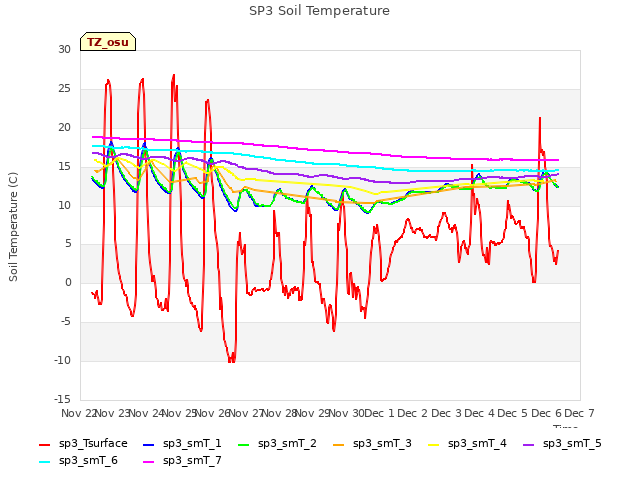Click the Dec 2 x-axis tick label
This screenshot has height=480, width=640.
click(413, 413)
